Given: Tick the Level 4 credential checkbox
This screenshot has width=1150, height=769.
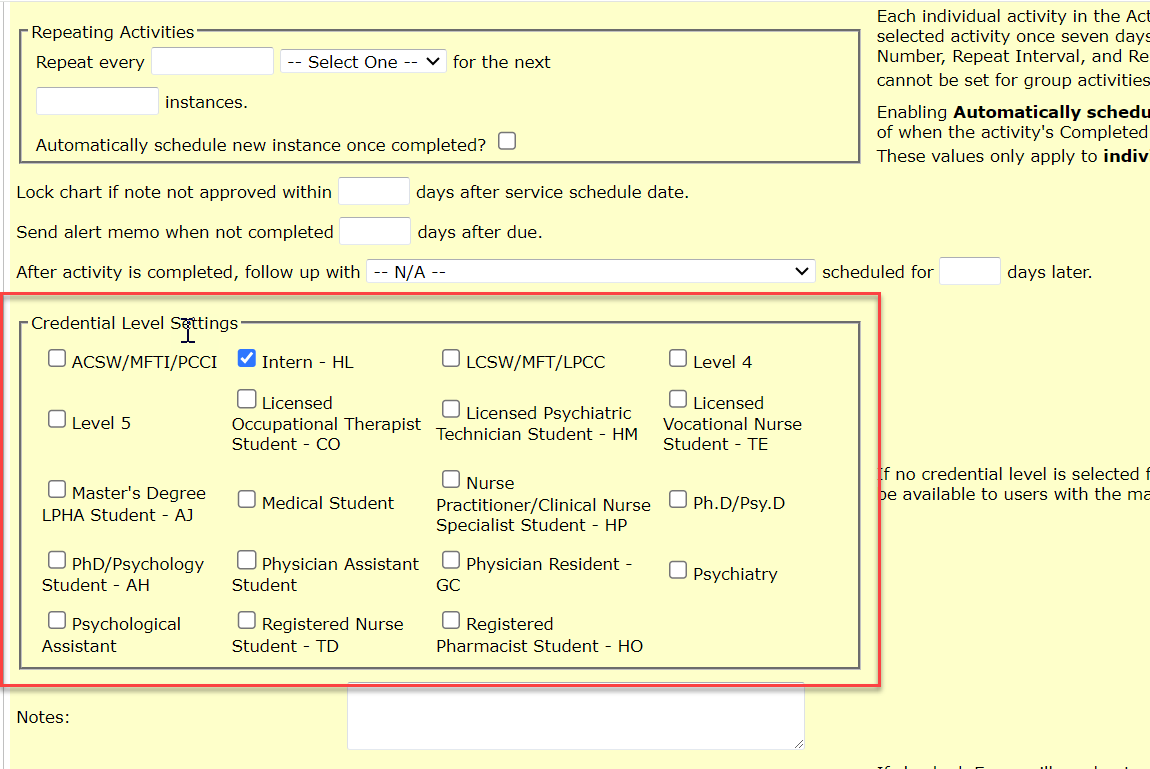Looking at the screenshot, I should [x=678, y=358].
